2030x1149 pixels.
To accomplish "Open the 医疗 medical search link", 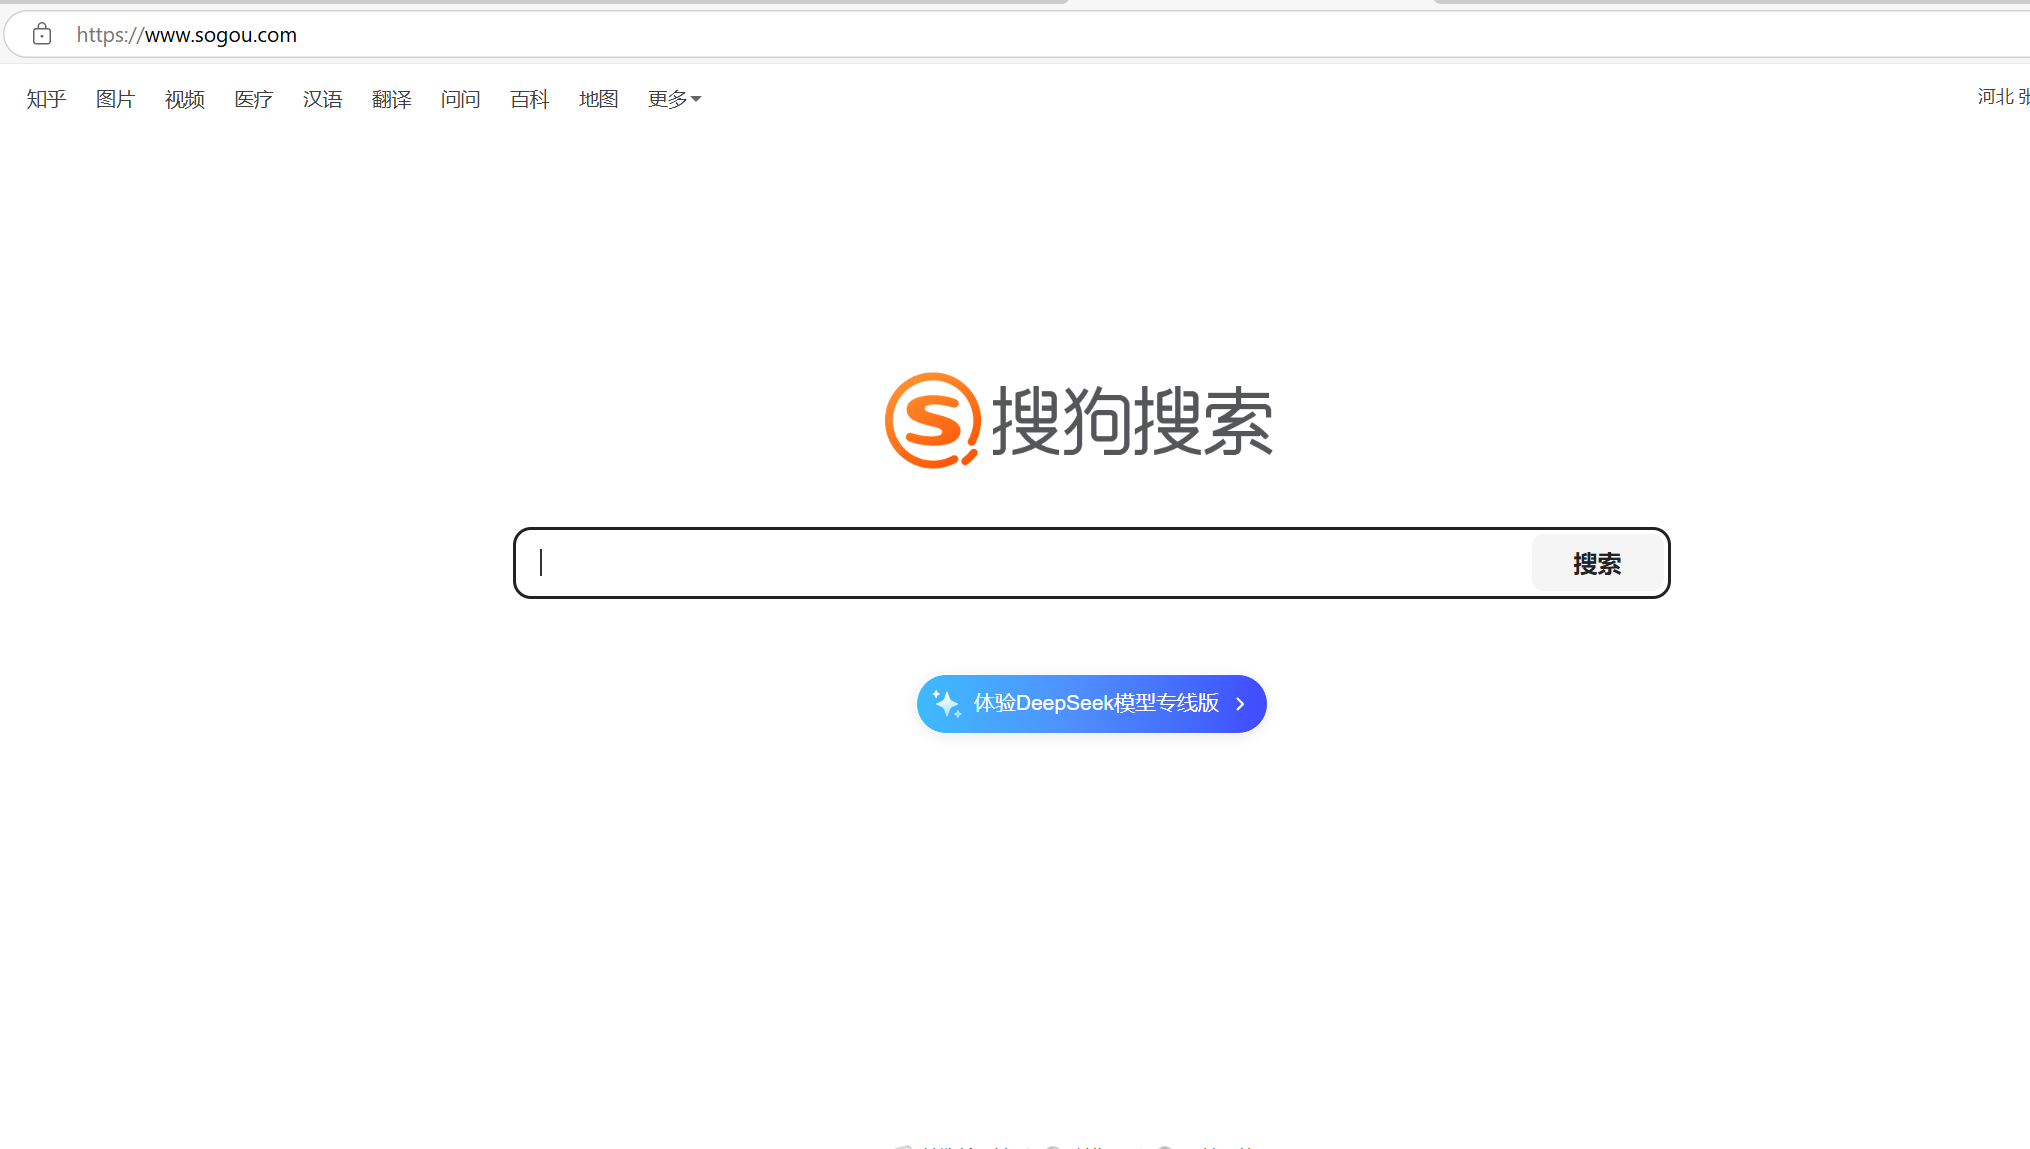I will tap(253, 99).
